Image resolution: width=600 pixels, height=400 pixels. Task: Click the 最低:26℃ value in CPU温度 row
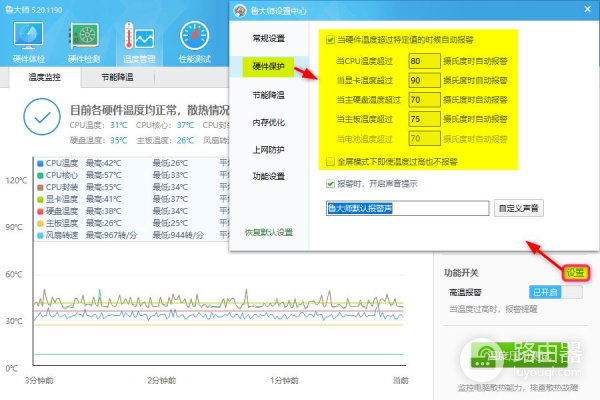pos(170,163)
